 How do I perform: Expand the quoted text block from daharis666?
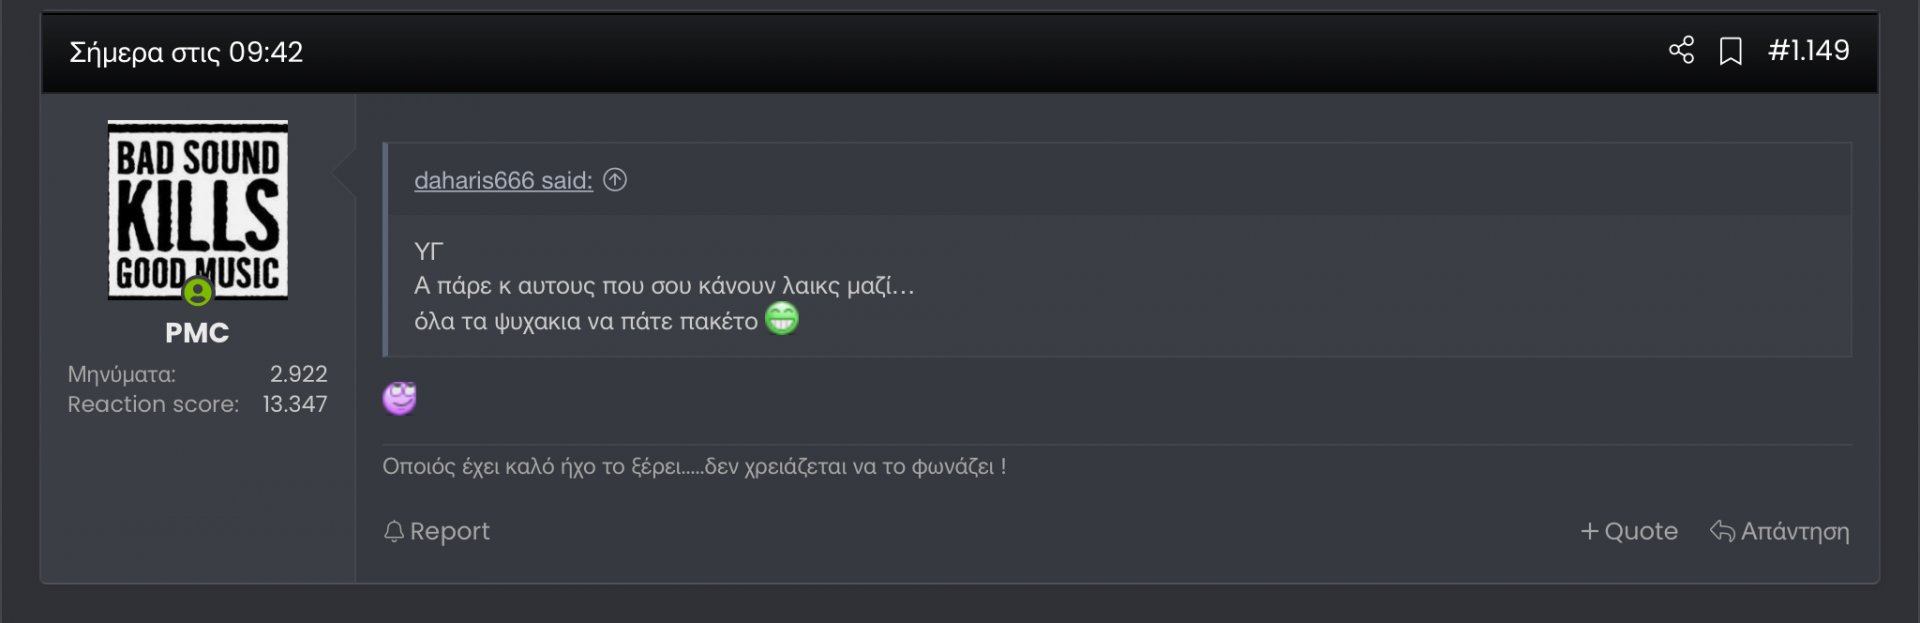tap(1117, 285)
